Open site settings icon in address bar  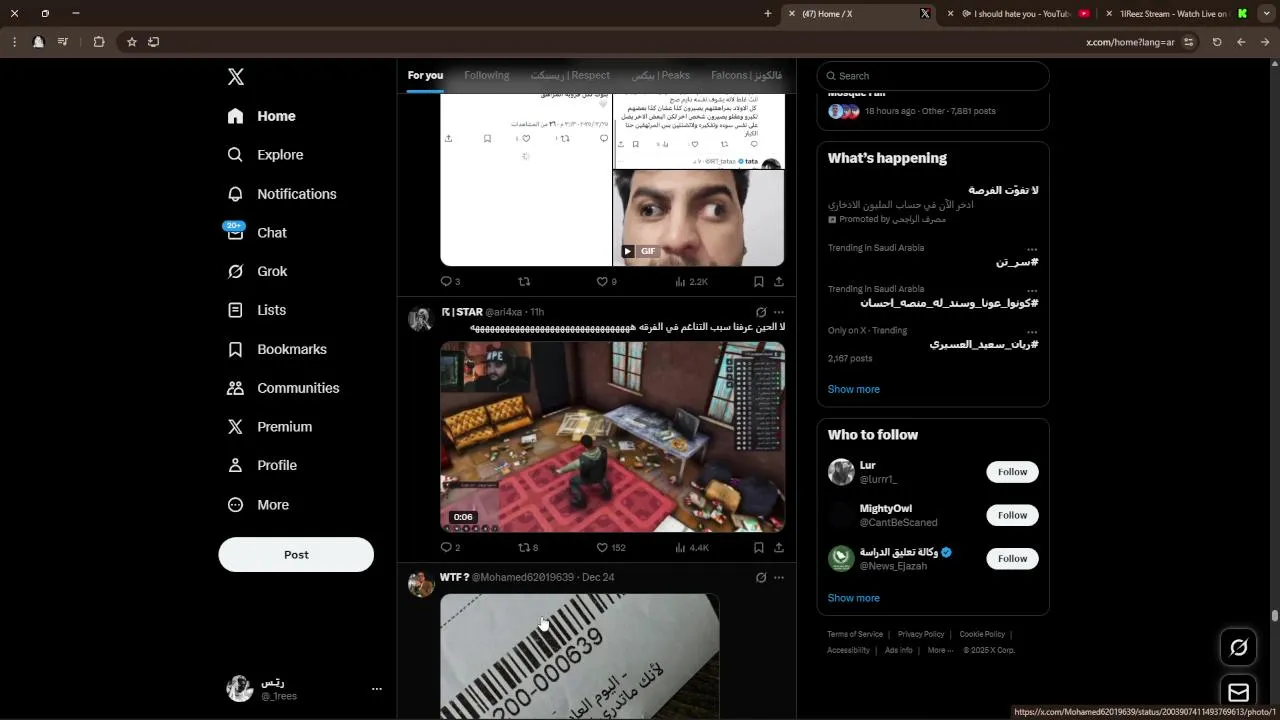click(1188, 42)
